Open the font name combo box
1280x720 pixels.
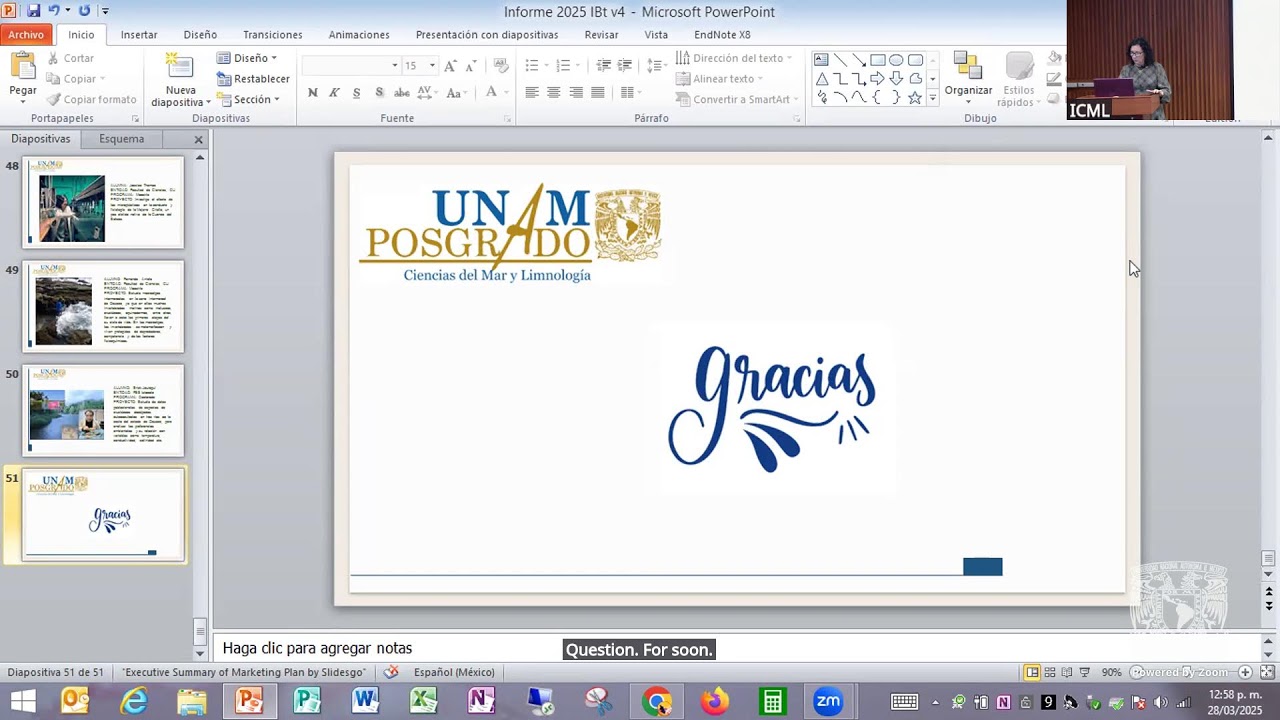coord(350,66)
